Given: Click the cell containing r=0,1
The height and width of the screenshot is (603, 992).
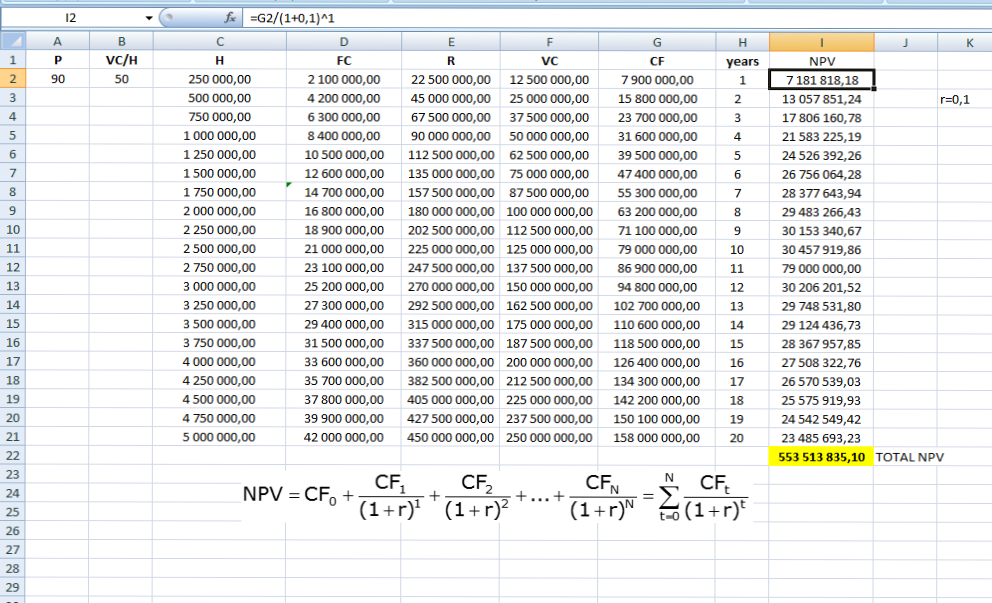Looking at the screenshot, I should (x=955, y=99).
